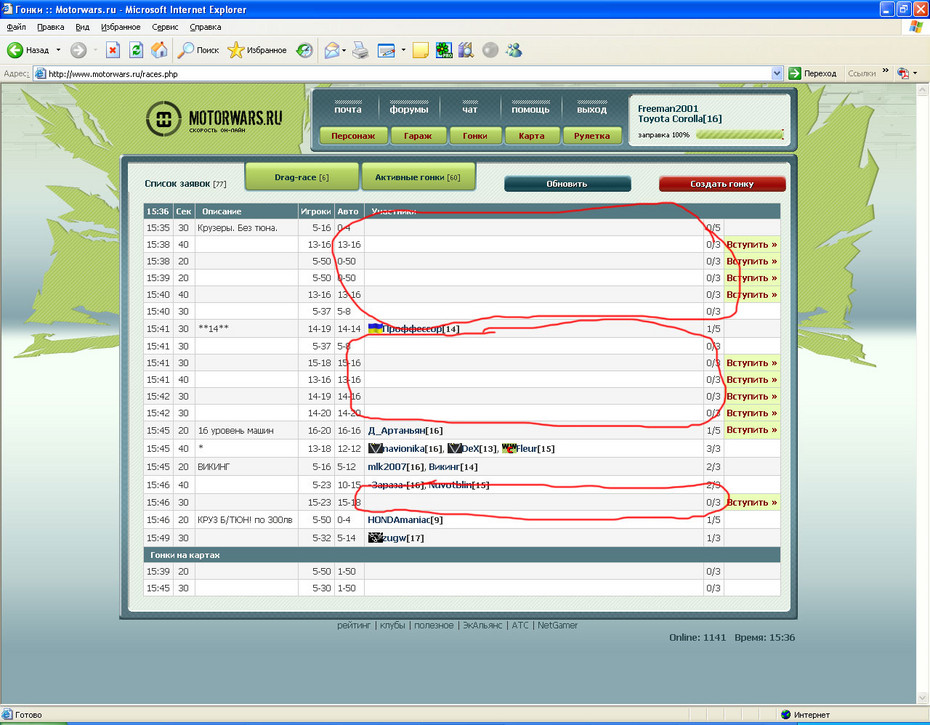Click the Обновить refresh button
Screen dimensions: 930x725
tap(567, 184)
